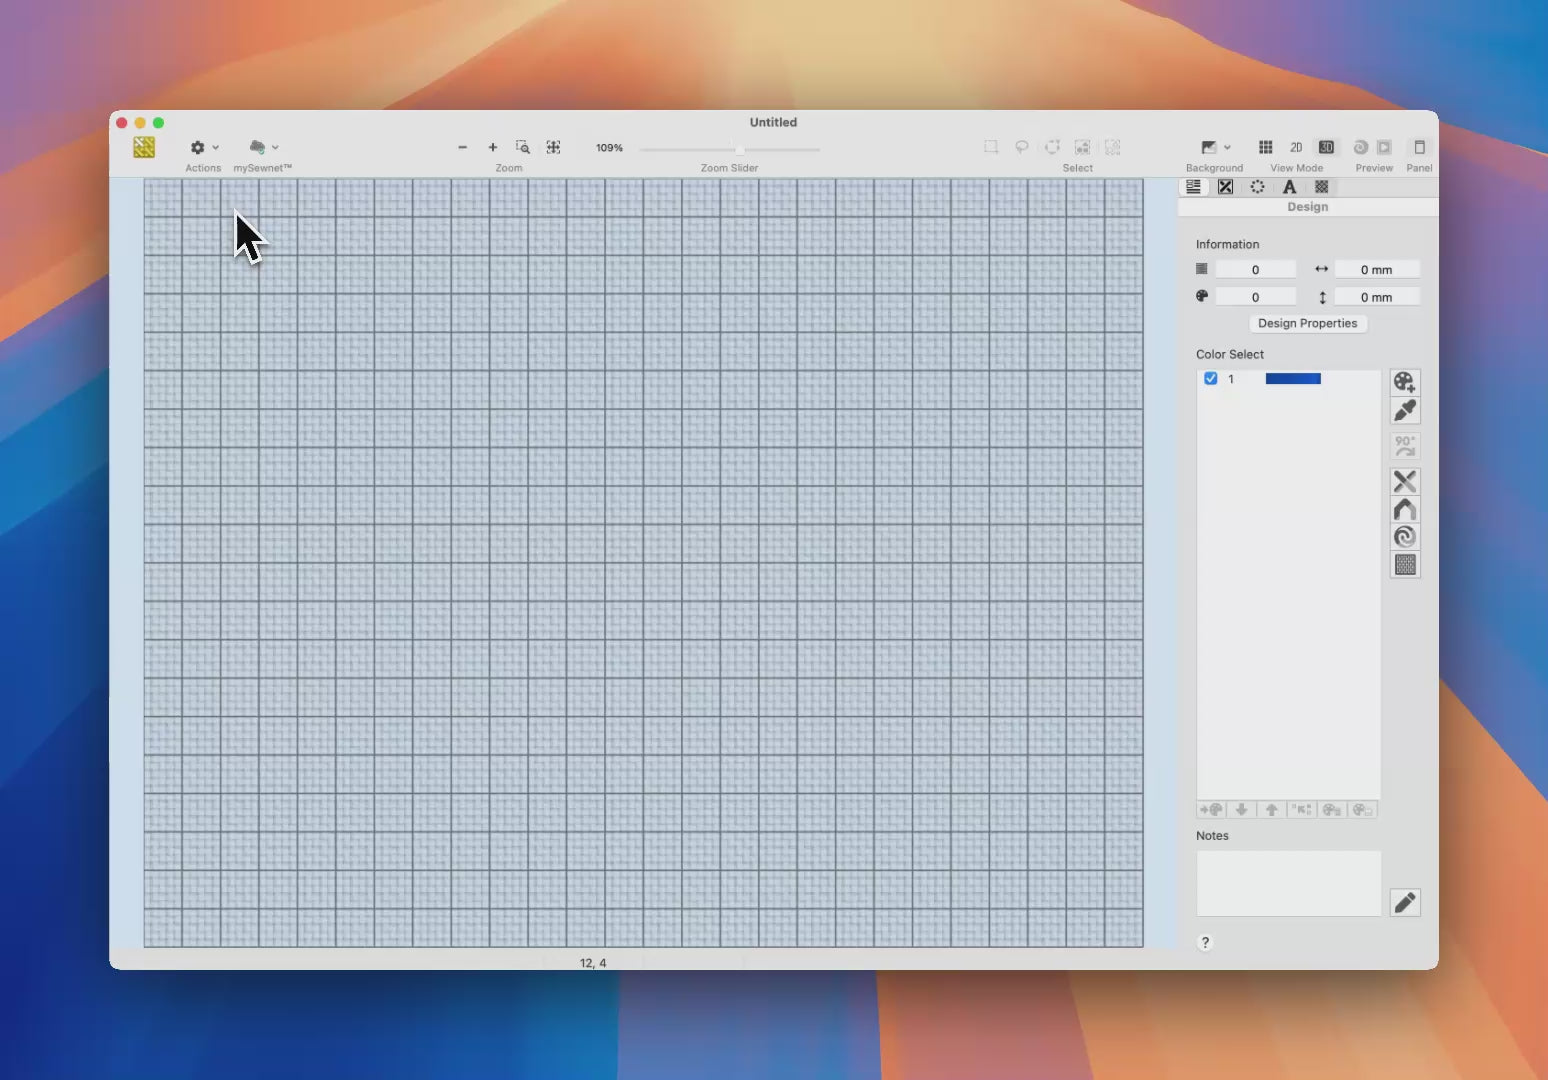Click the Information heading

click(1227, 244)
